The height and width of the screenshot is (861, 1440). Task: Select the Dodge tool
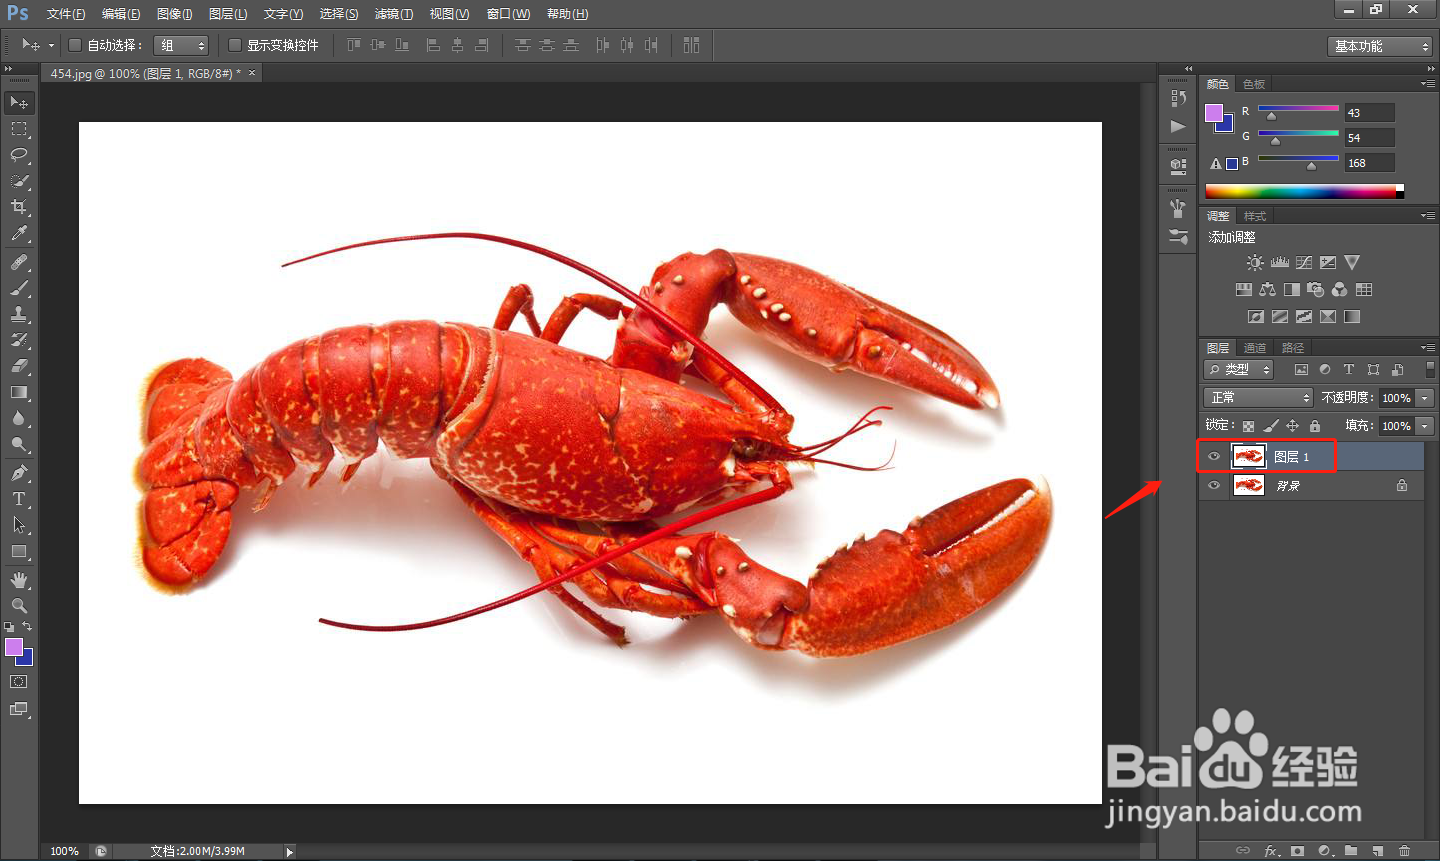pos(19,444)
